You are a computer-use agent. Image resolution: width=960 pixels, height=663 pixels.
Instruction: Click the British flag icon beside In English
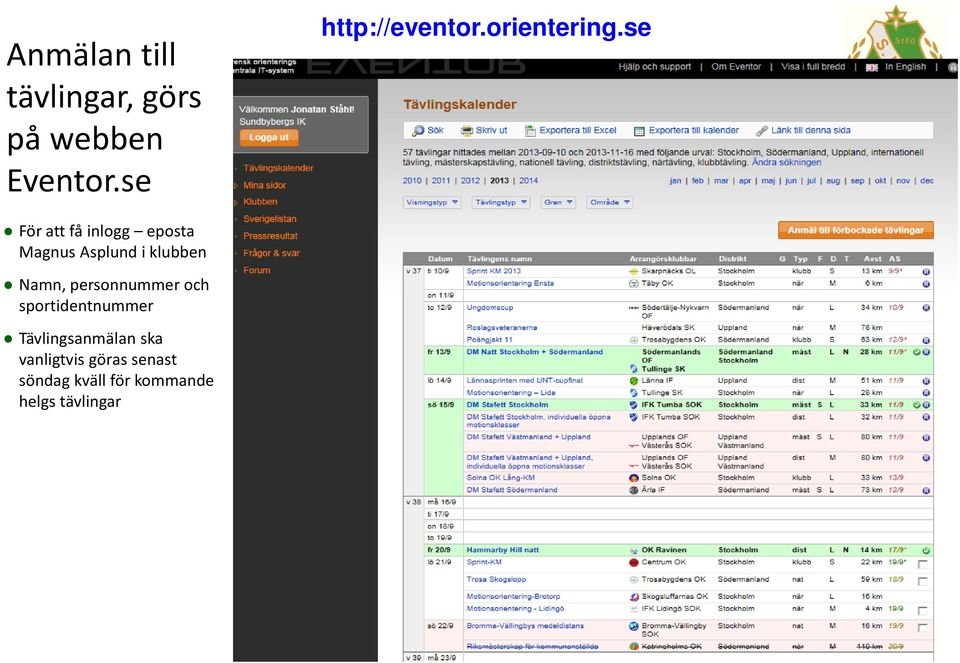pyautogui.click(x=872, y=67)
